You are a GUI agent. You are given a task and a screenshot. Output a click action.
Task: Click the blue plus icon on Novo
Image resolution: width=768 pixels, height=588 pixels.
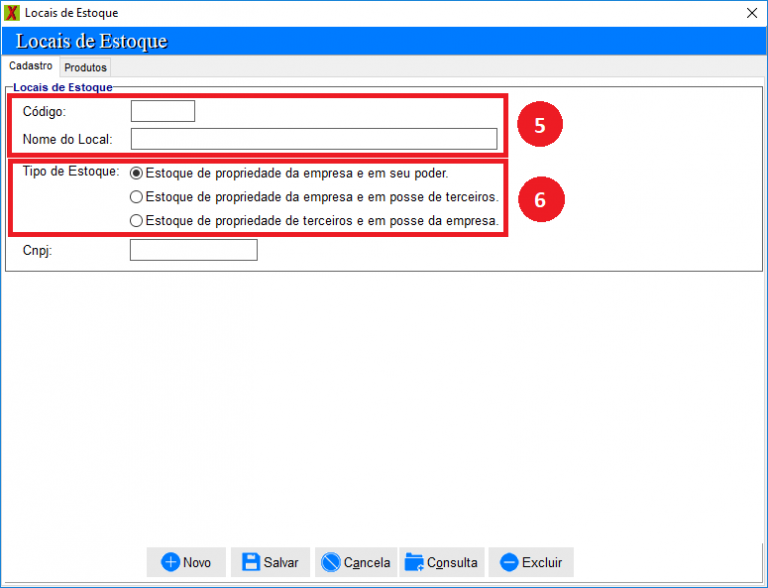point(171,562)
